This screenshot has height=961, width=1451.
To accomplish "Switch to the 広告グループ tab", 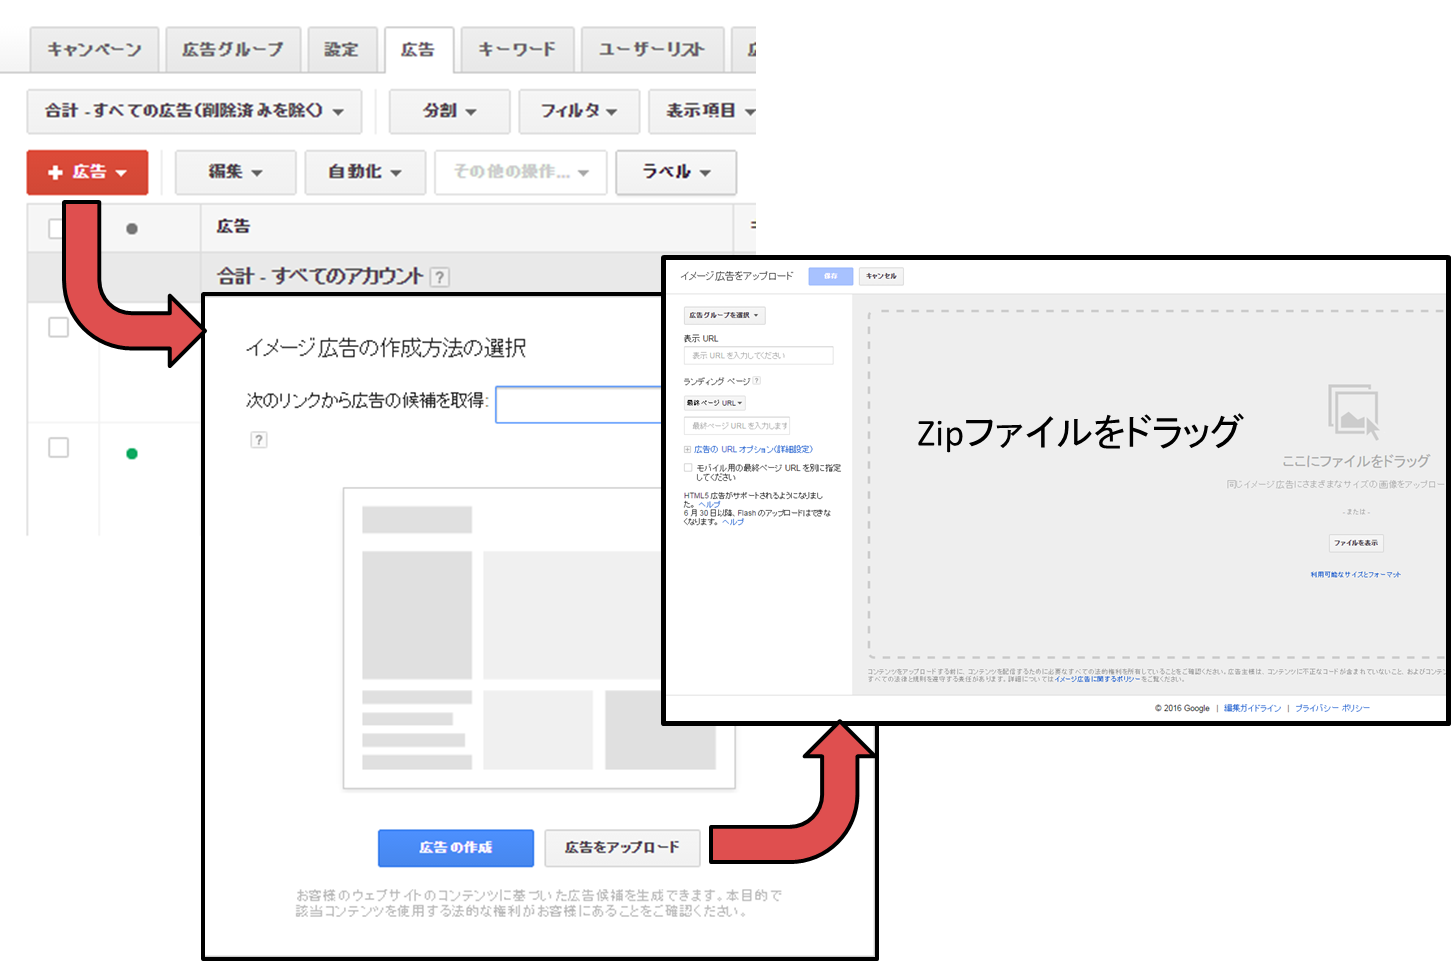I will point(232,49).
